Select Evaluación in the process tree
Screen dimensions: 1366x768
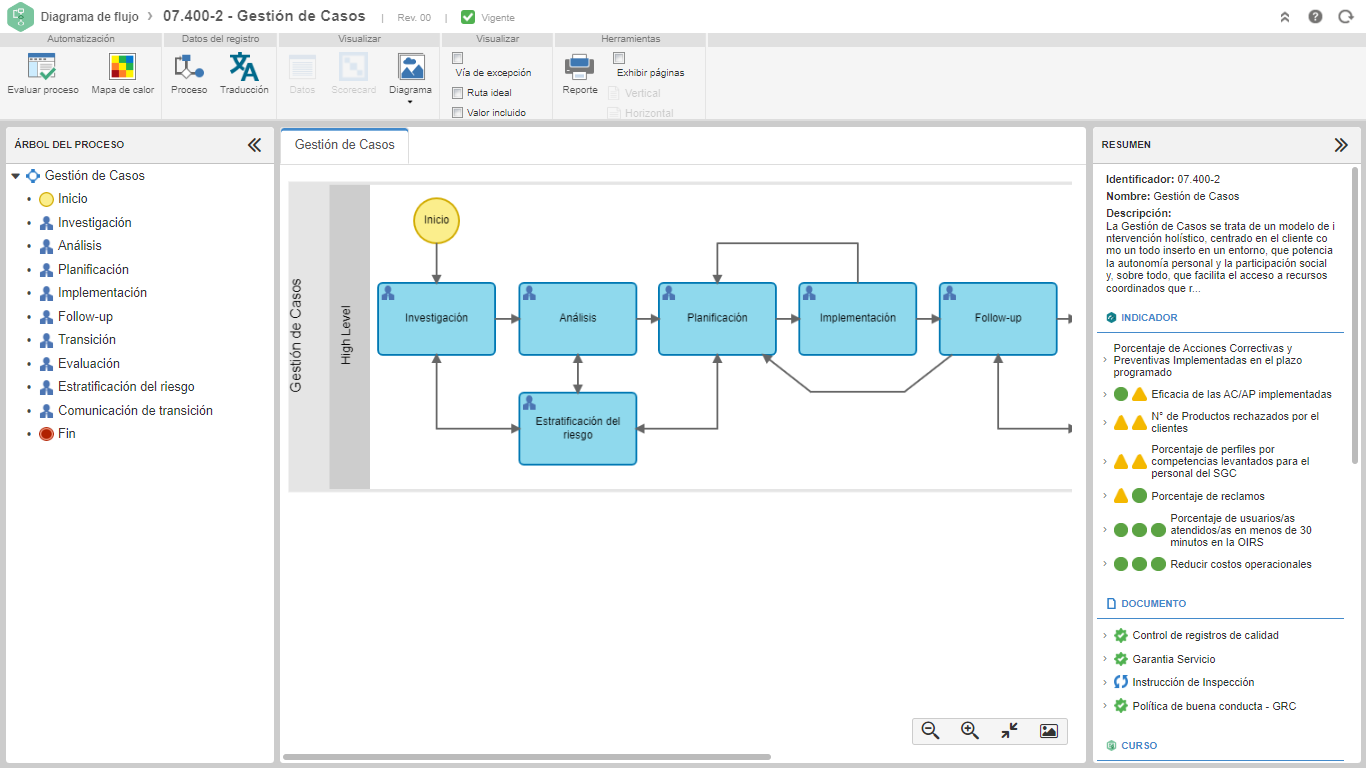(88, 364)
